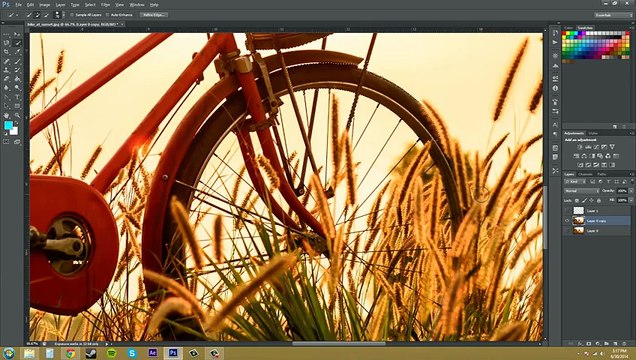Open the Essentials workspace dropdown
Viewport: 636px width, 360px height.
[x=614, y=15]
